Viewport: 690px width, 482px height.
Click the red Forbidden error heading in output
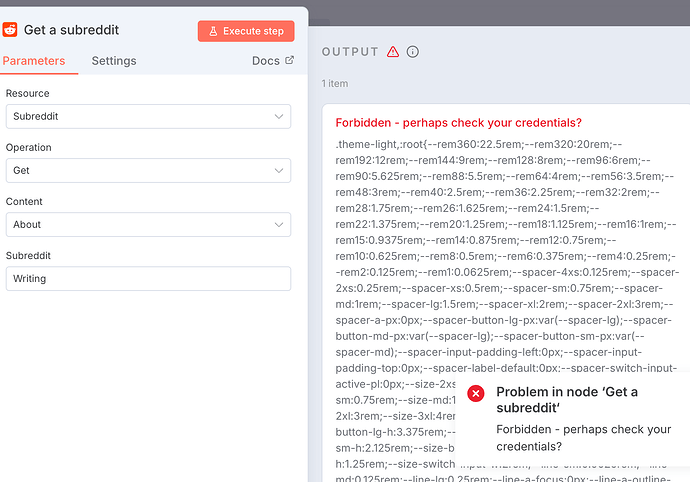click(459, 123)
